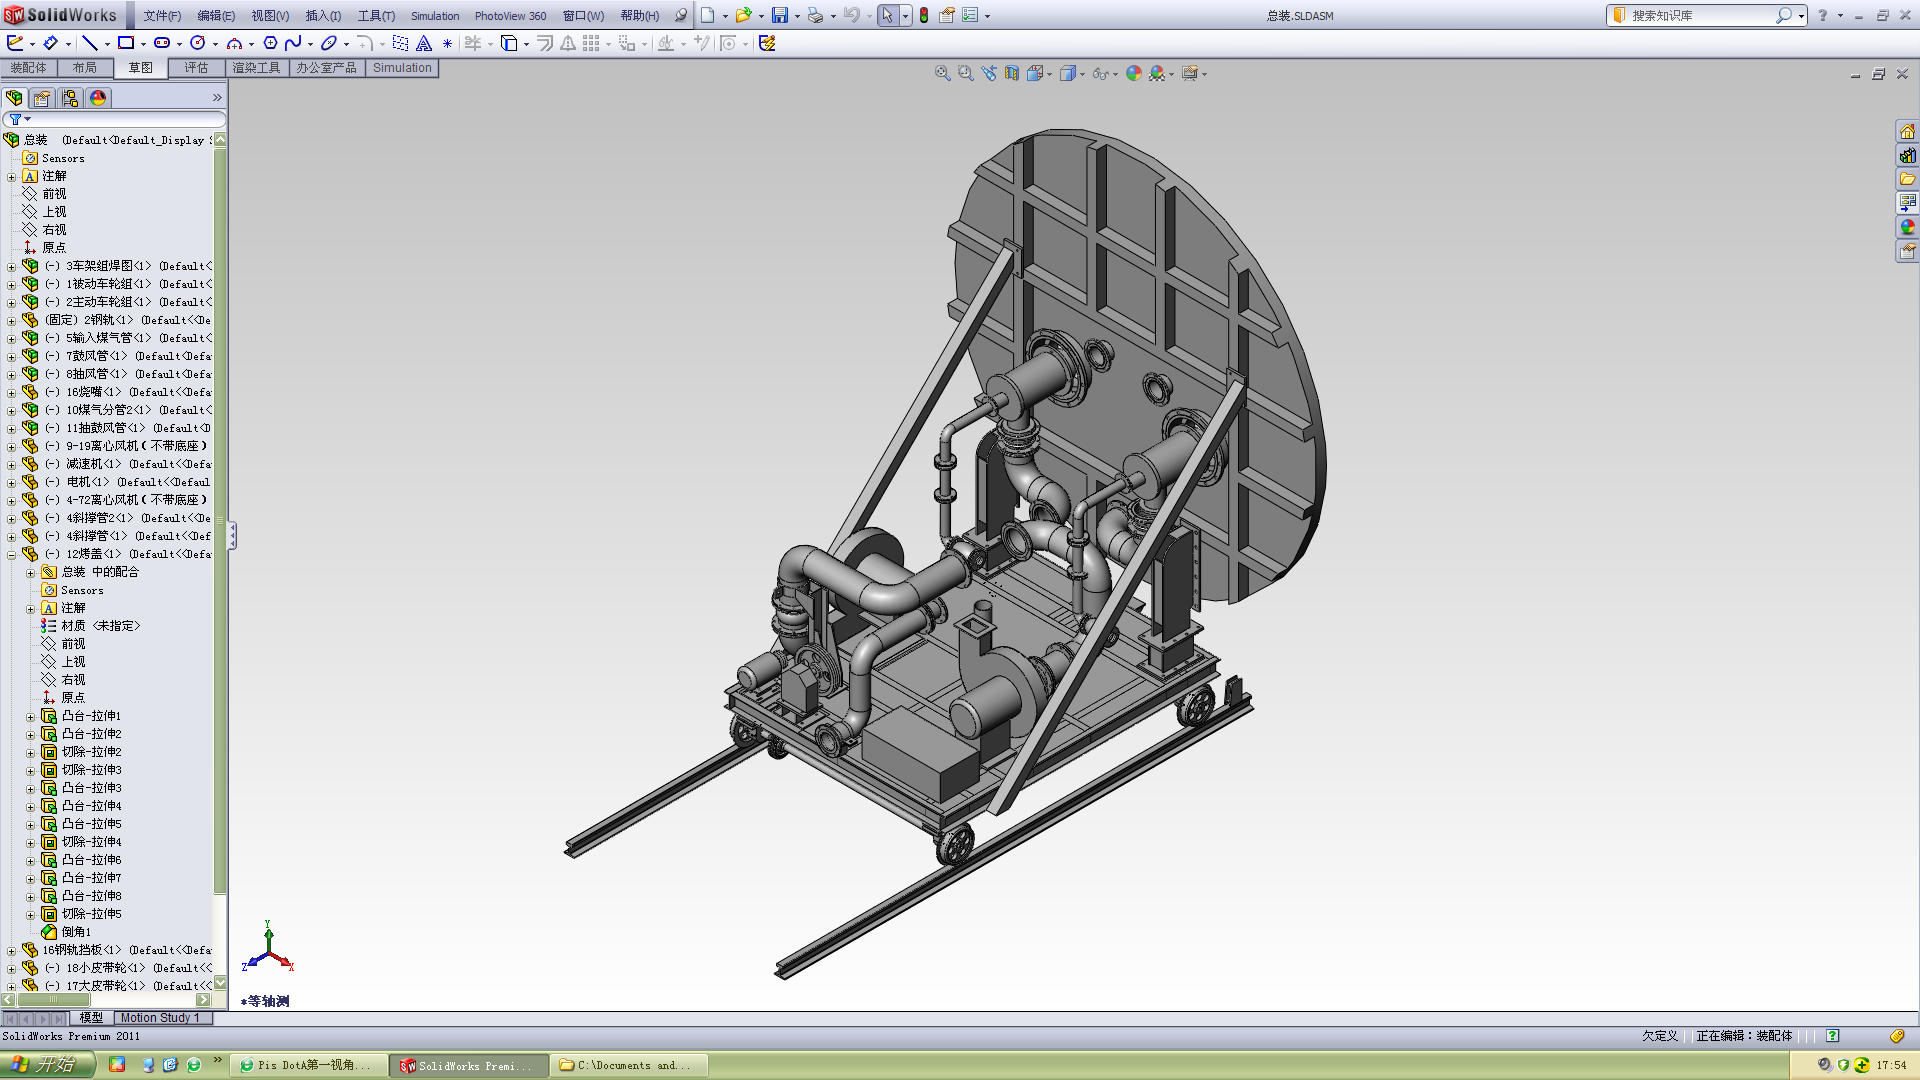Expand the manager pane chevron

(x=217, y=98)
